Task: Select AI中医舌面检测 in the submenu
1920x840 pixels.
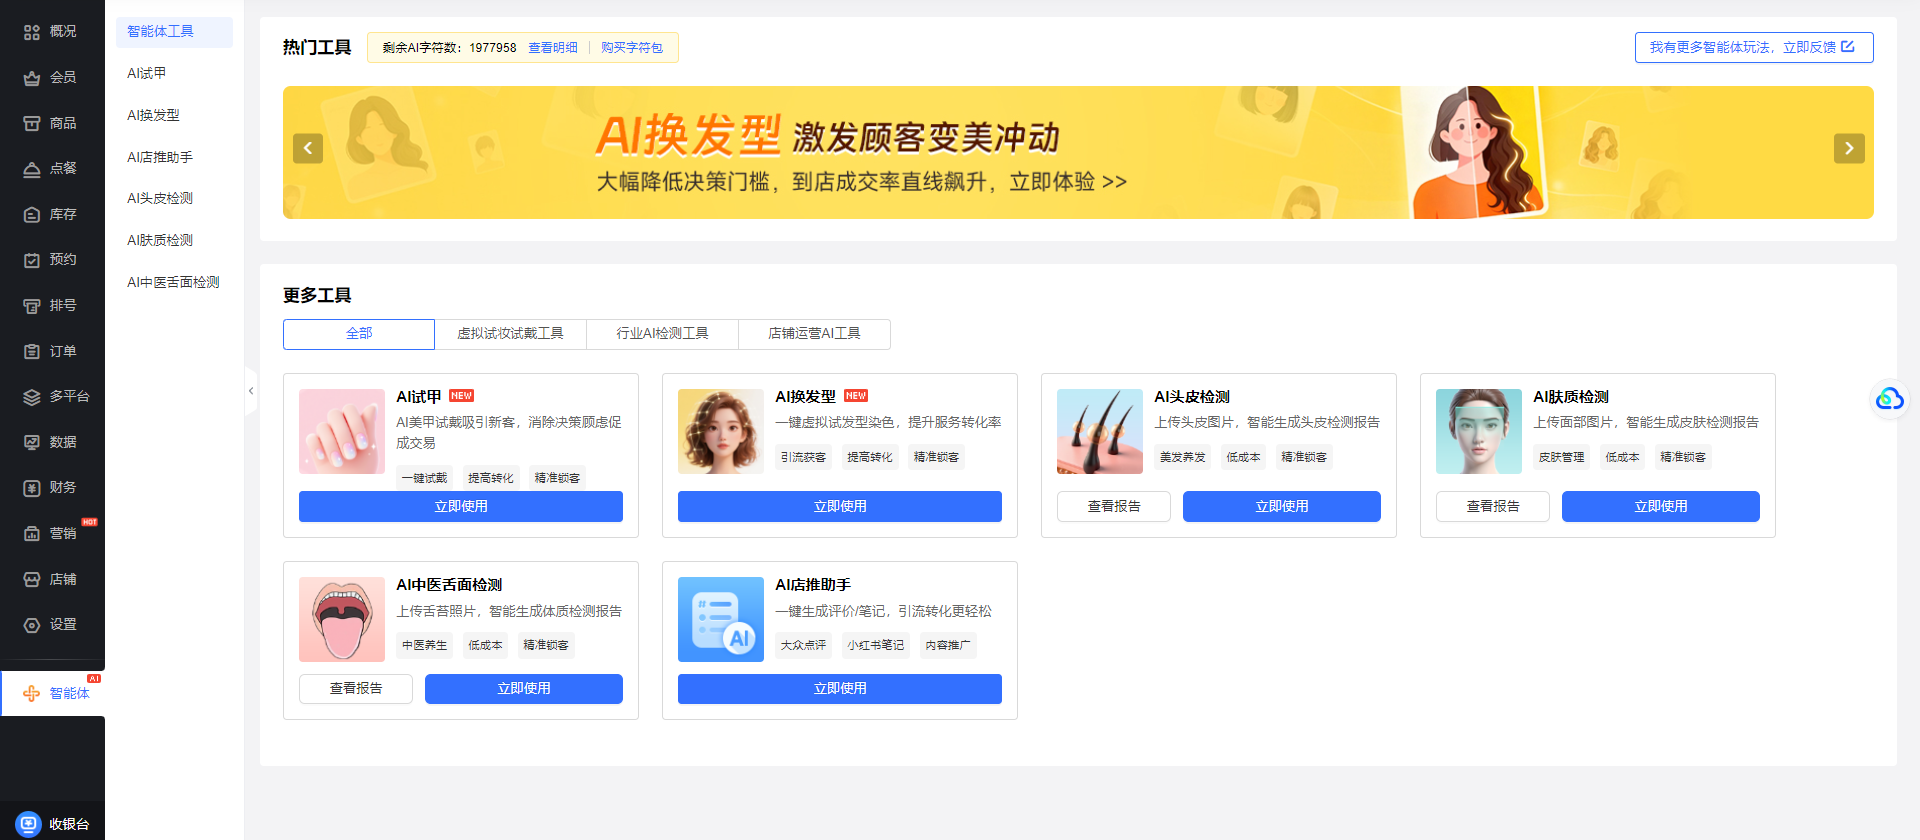Action: tap(174, 283)
